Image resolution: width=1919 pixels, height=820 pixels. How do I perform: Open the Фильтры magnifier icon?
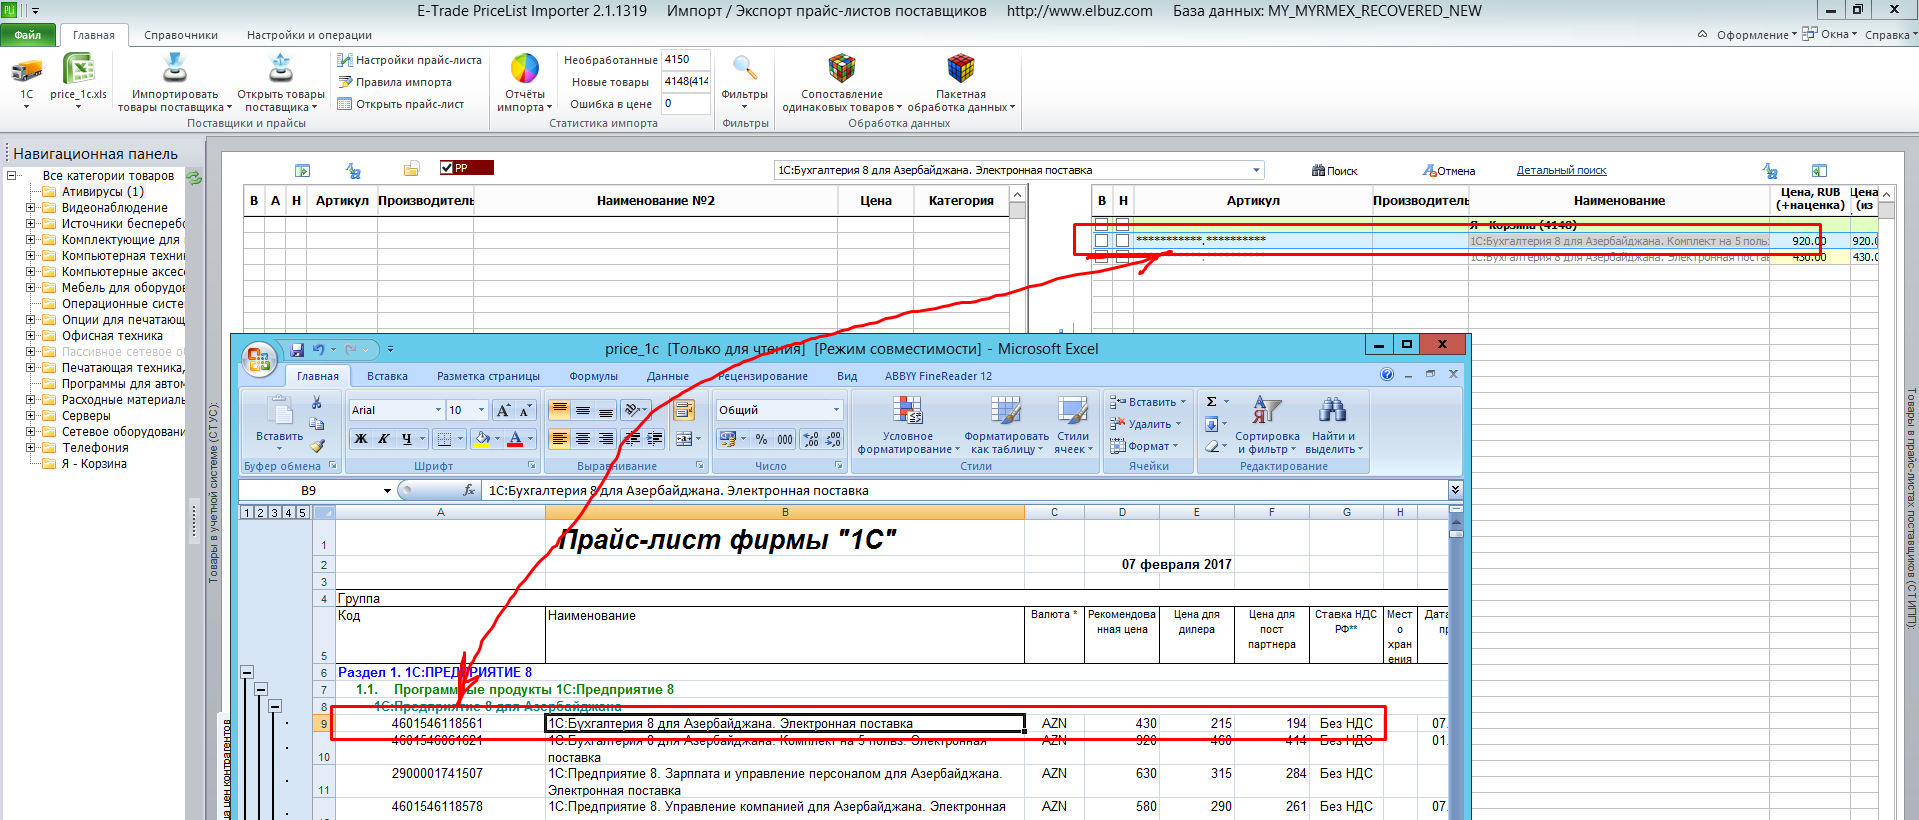tap(744, 69)
